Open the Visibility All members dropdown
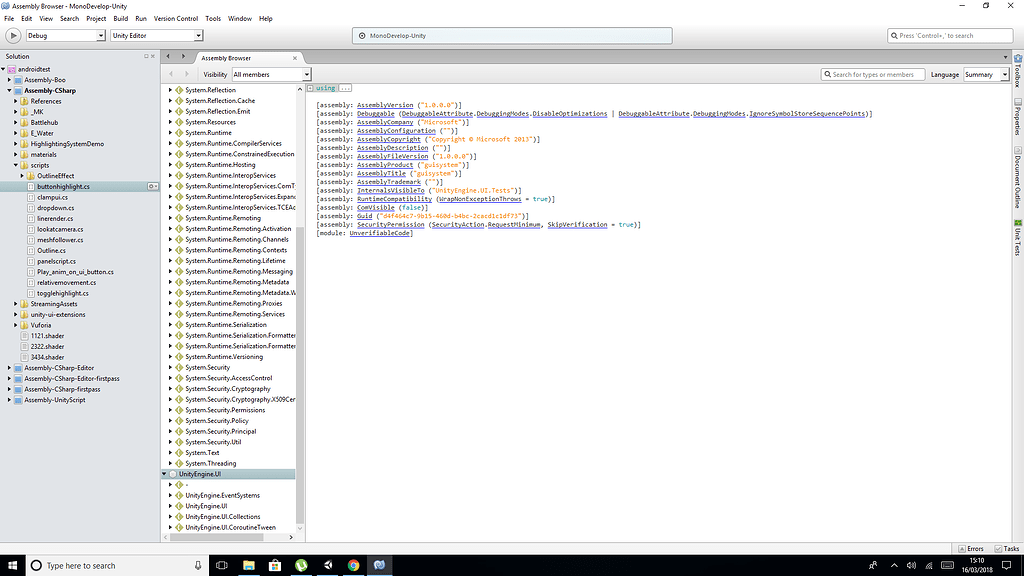Image resolution: width=1024 pixels, height=576 pixels. pos(271,74)
